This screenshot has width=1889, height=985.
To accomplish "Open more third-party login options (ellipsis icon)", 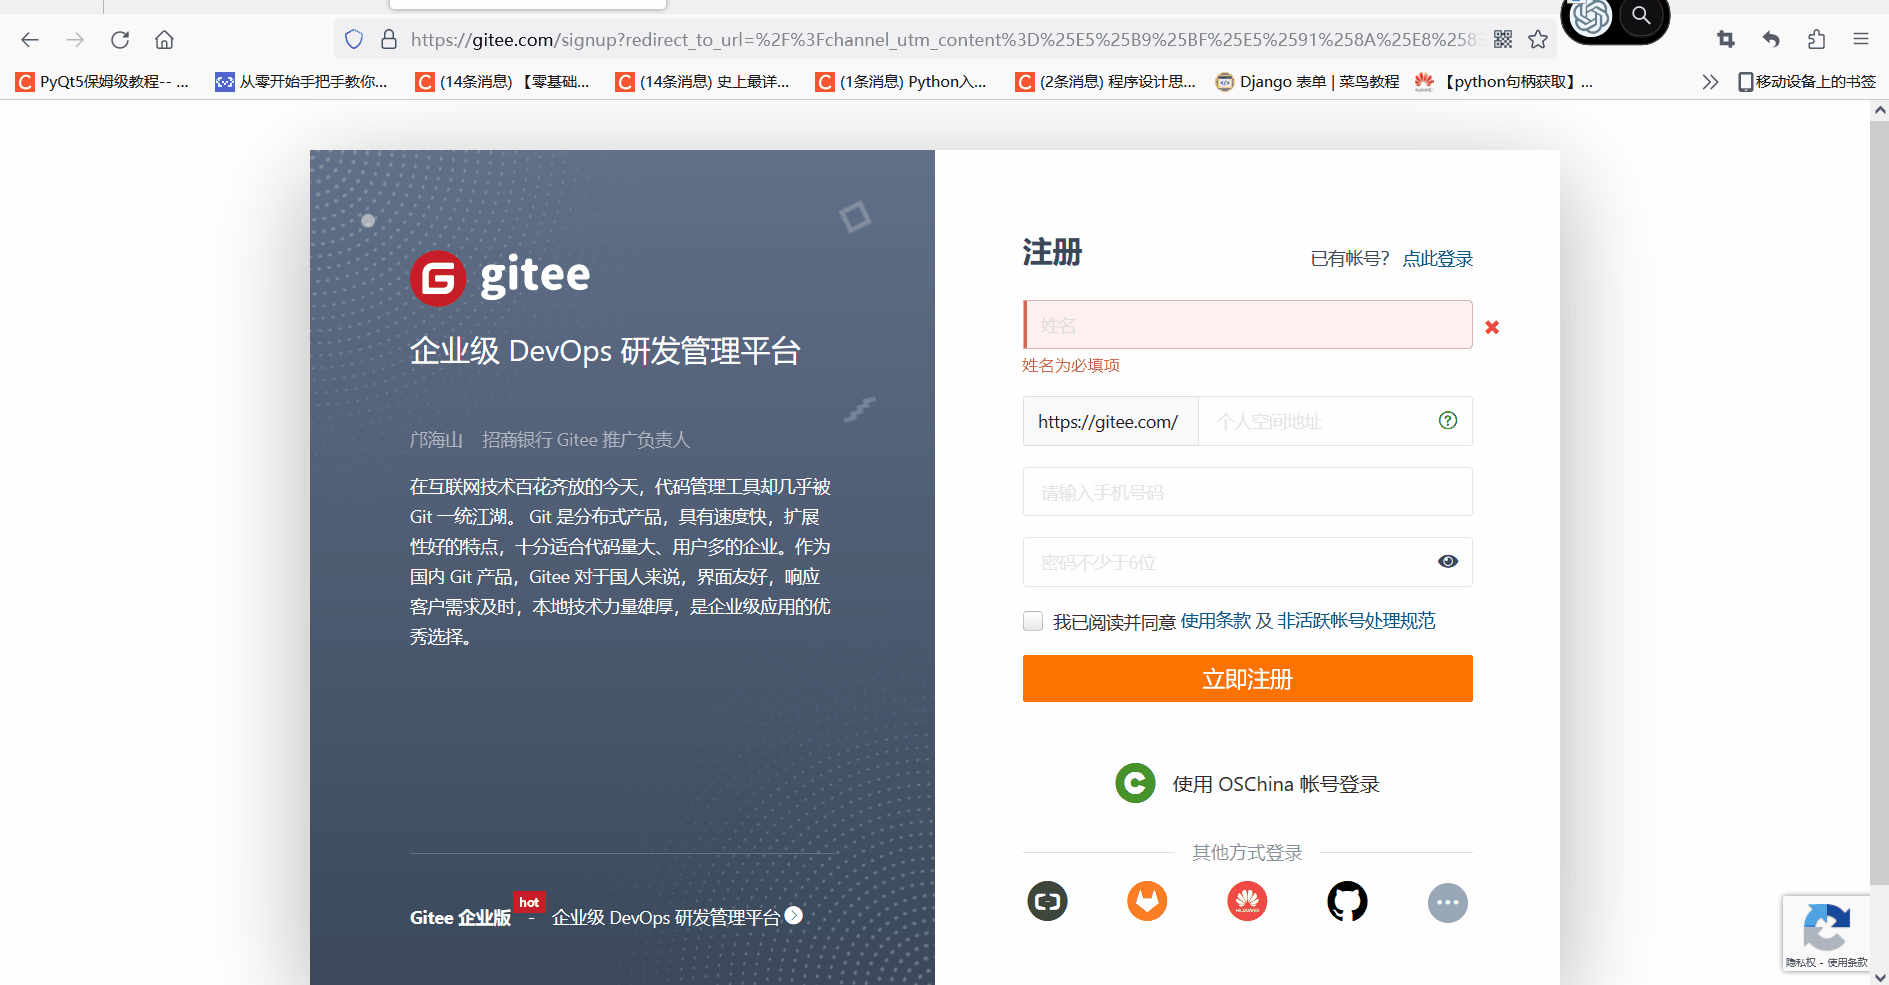I will pos(1447,901).
